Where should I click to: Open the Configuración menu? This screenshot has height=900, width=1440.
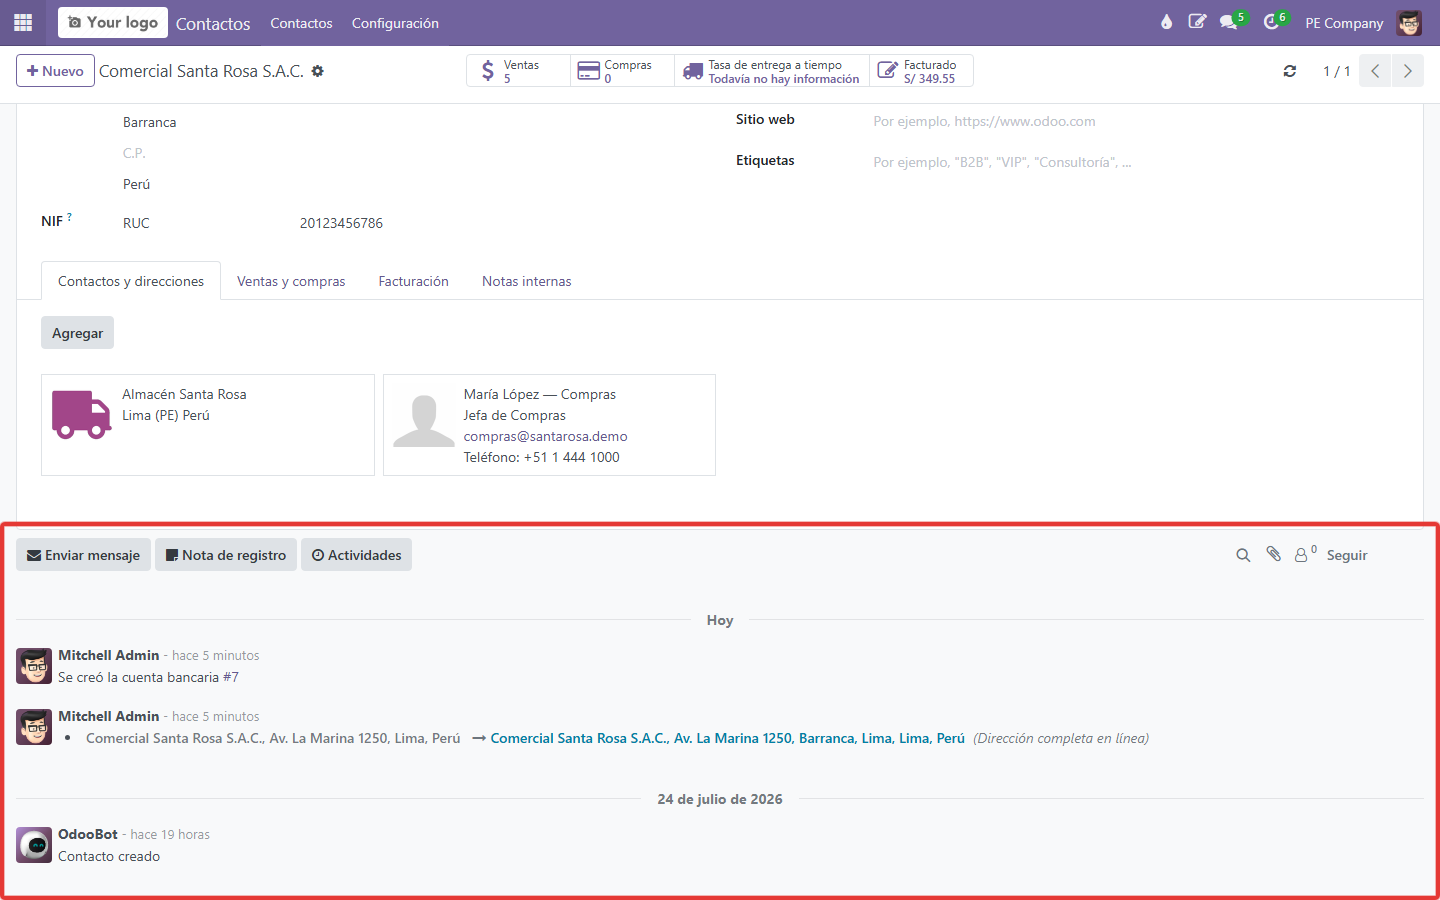tap(395, 23)
